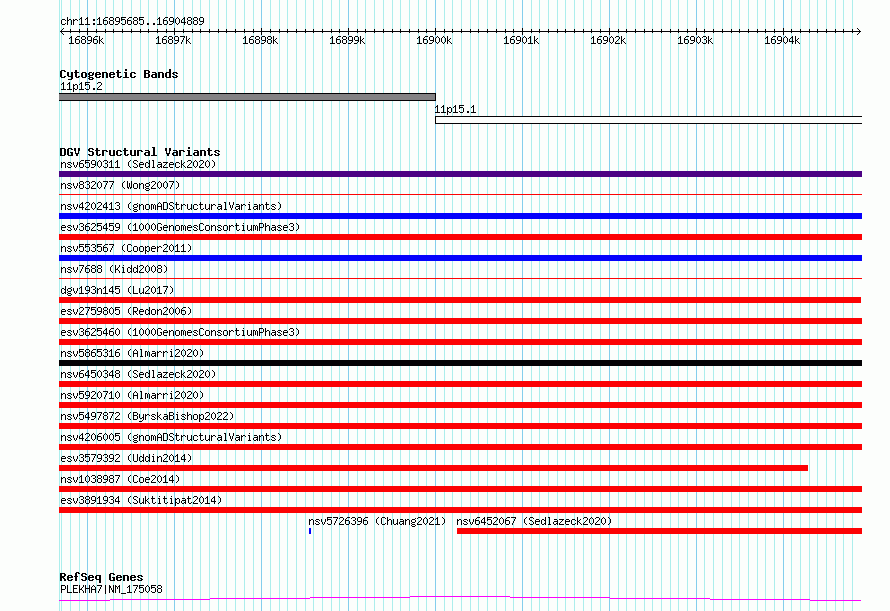890x611 pixels.
Task: Open variant nsv7688 (Kidd2008) label
Action: point(114,269)
